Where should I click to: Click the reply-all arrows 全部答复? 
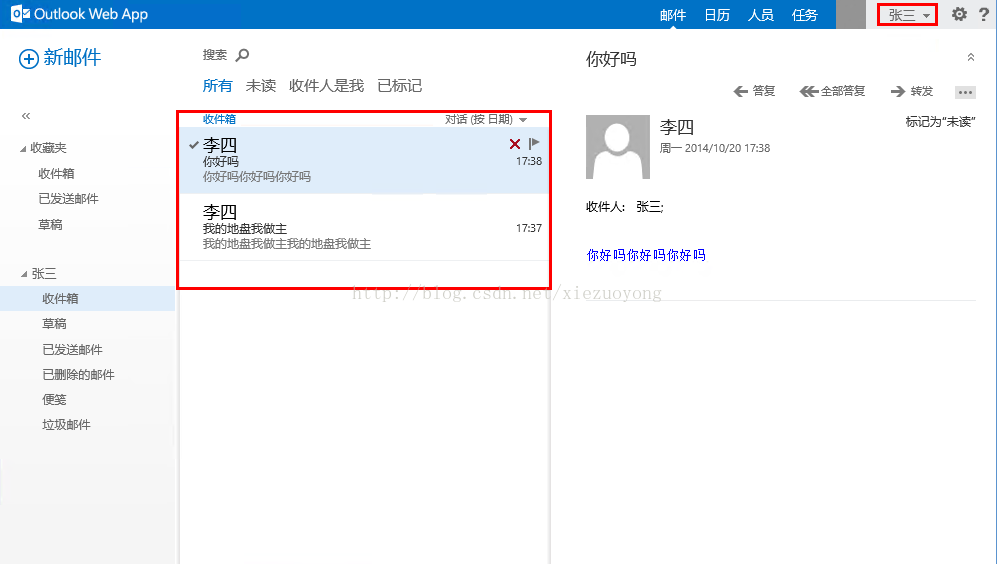[809, 92]
